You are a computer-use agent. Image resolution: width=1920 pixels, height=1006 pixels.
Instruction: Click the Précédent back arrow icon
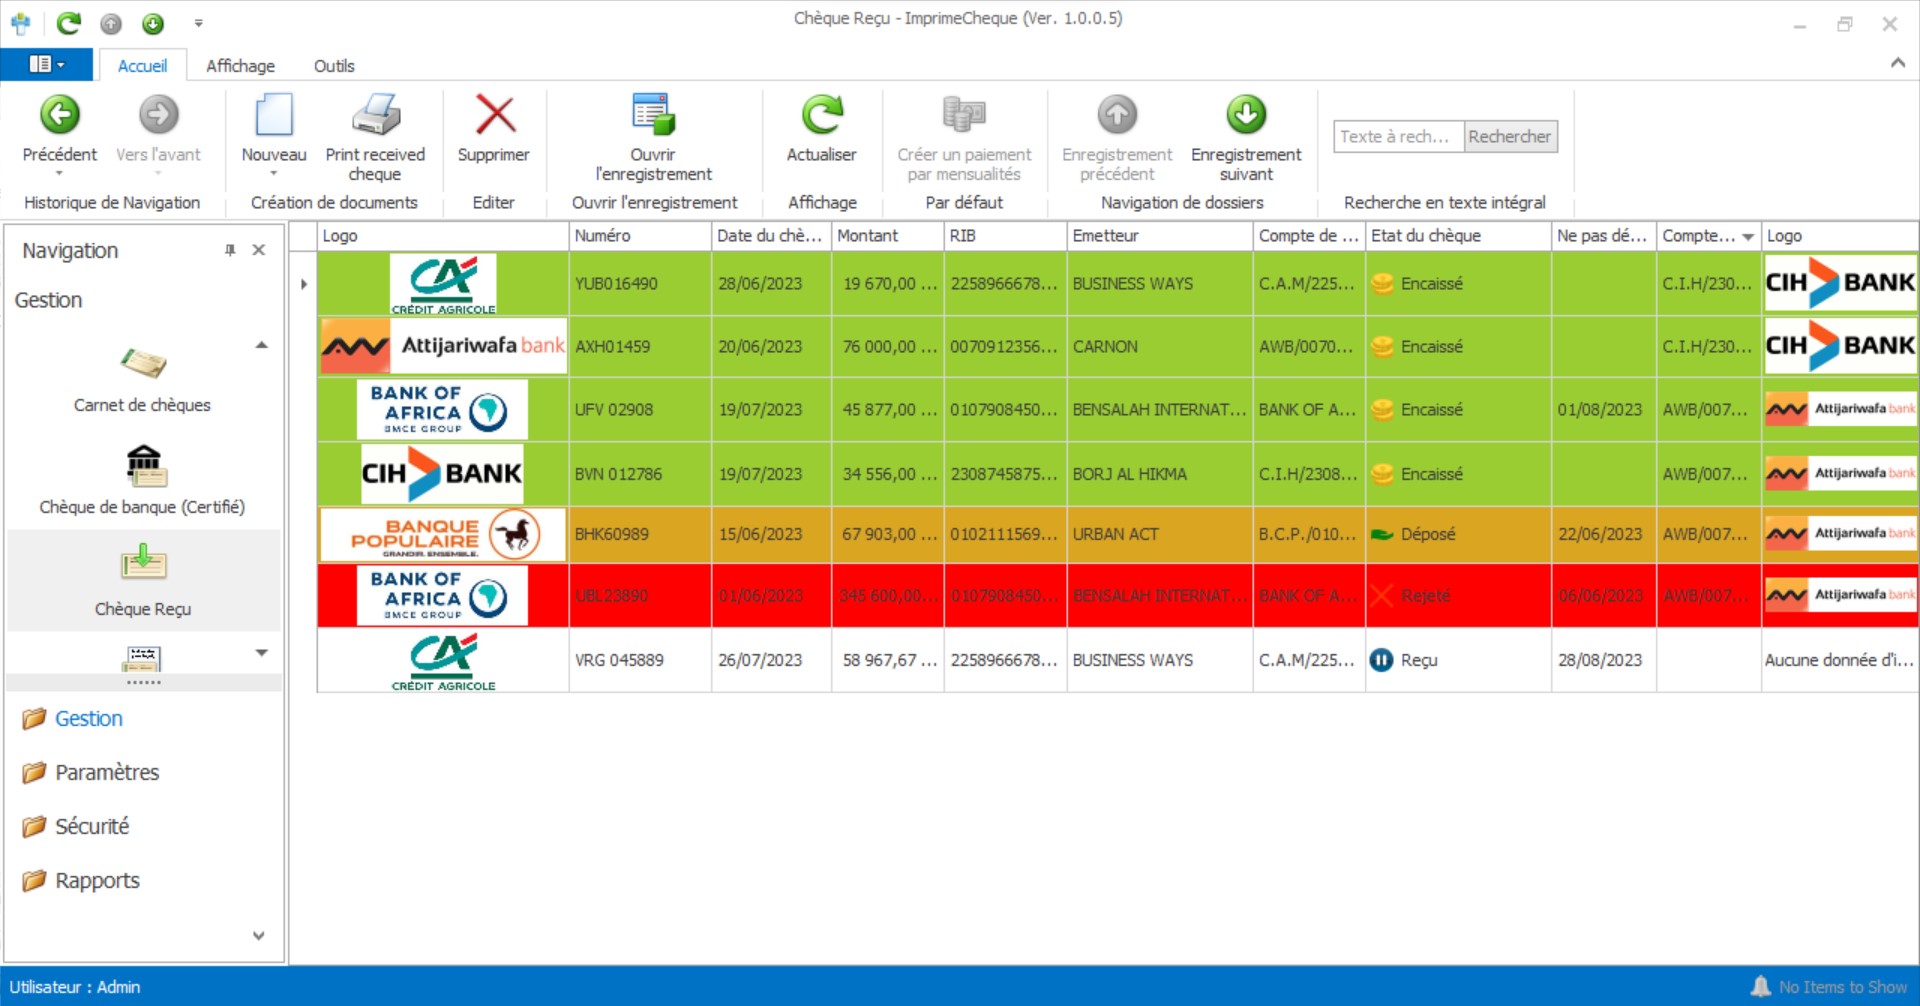(x=60, y=115)
